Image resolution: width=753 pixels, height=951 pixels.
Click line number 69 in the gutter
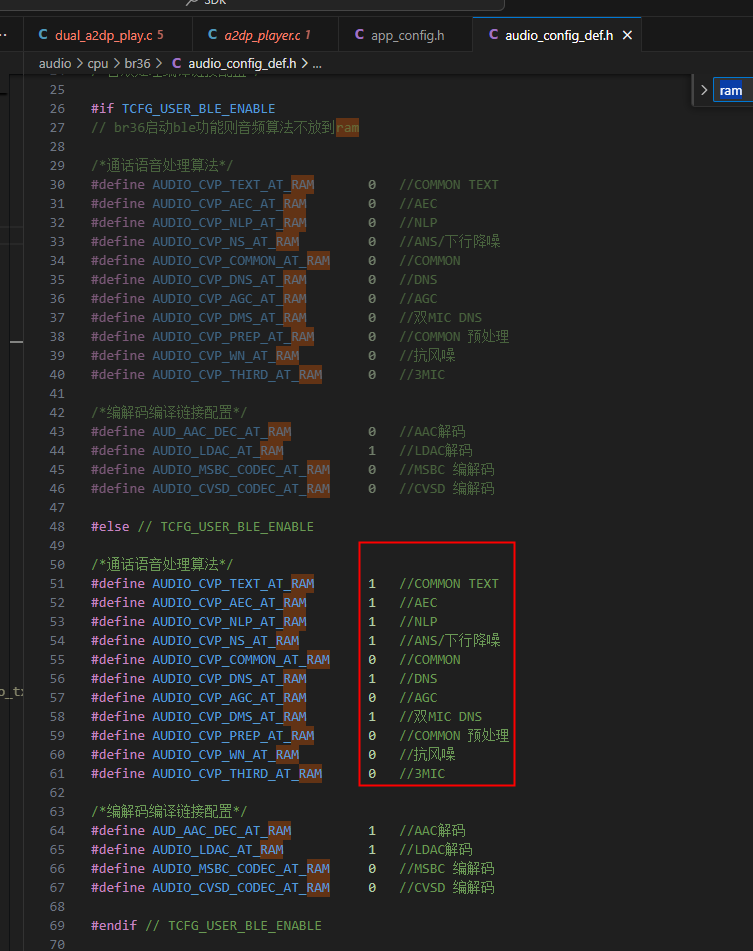tap(57, 926)
